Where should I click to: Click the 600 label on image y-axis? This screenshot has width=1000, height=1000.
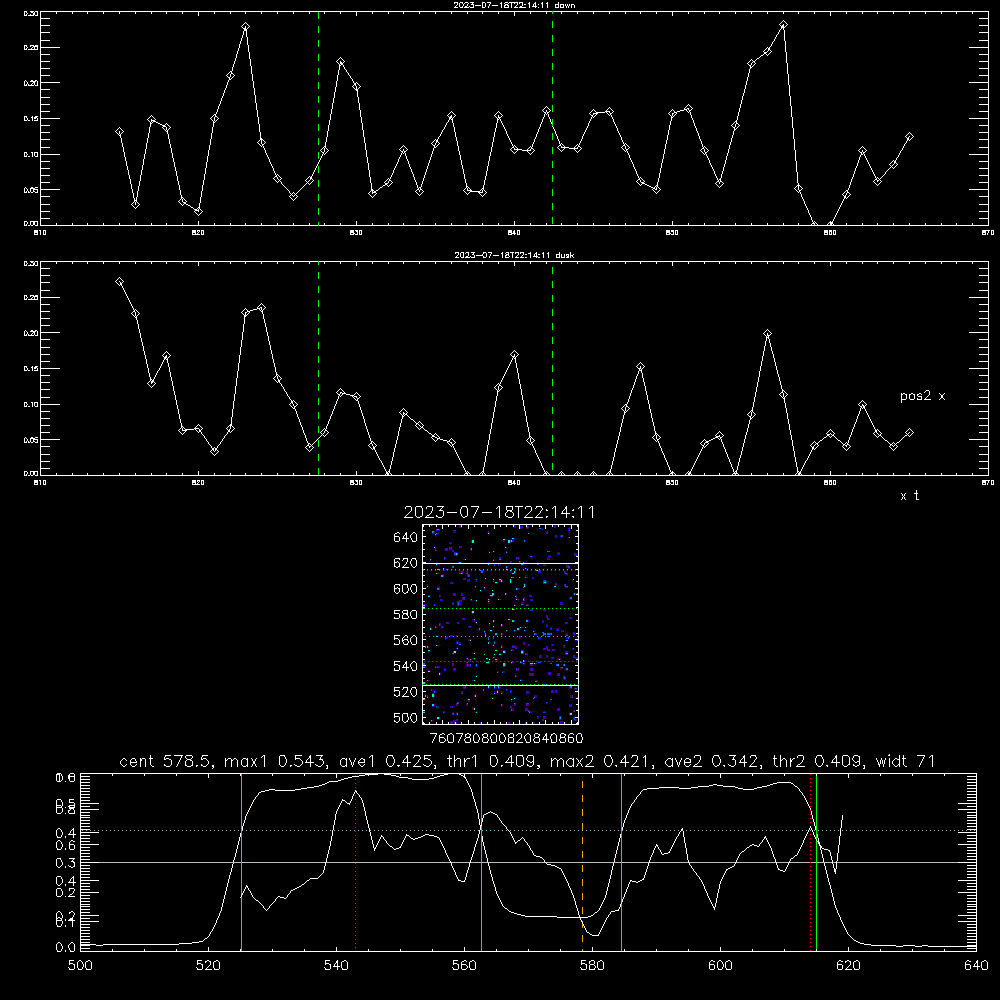click(x=405, y=589)
